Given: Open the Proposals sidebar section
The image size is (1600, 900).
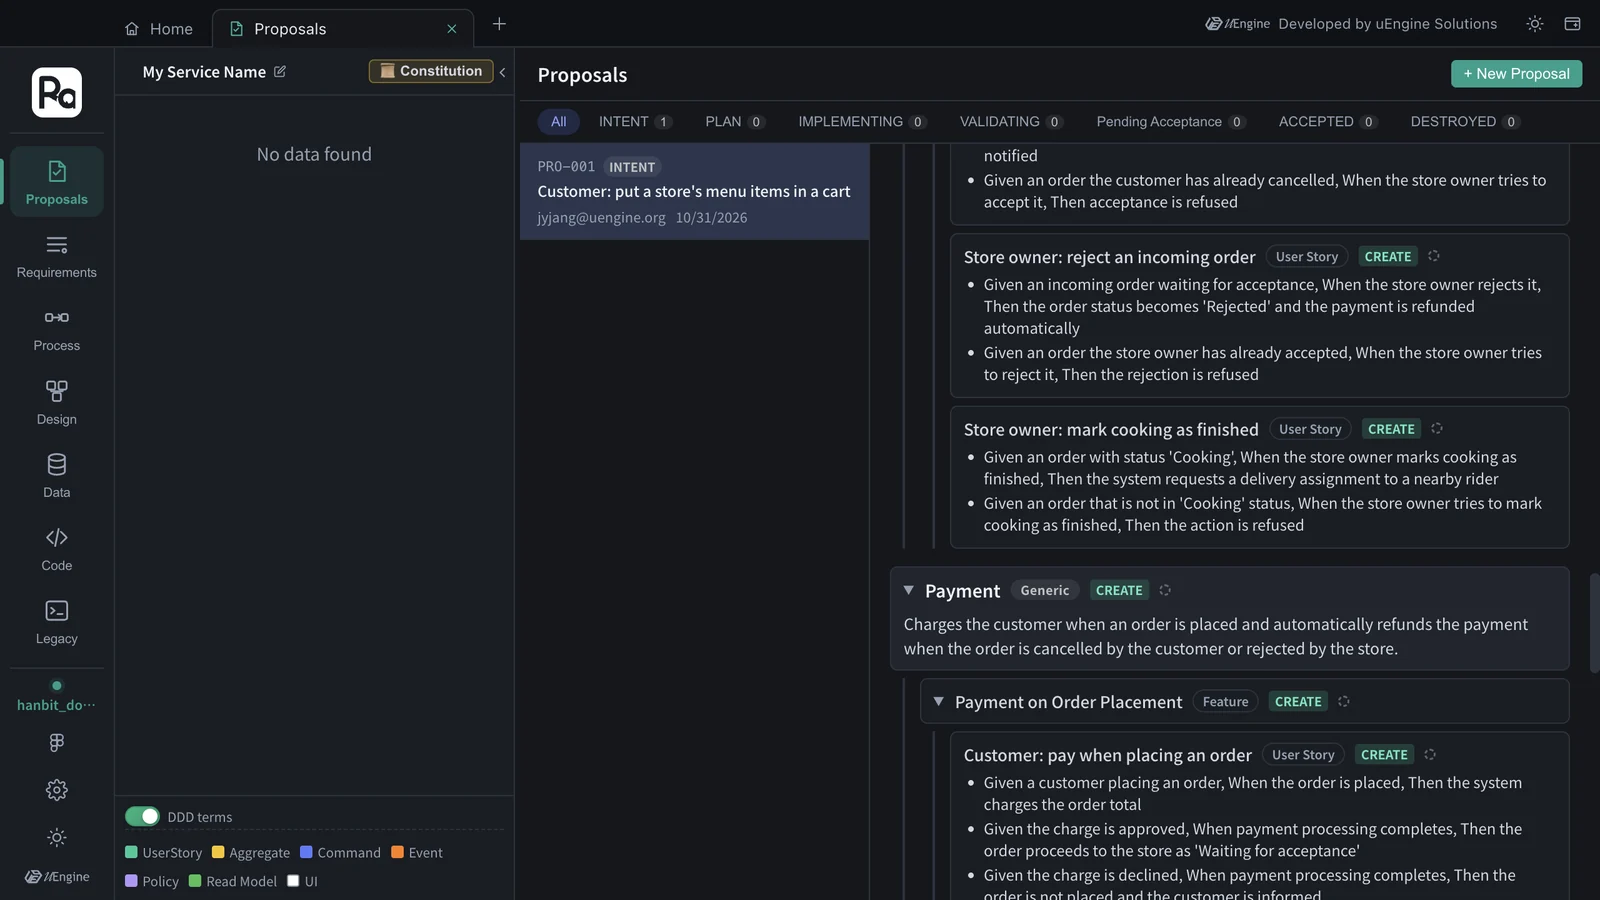Looking at the screenshot, I should 57,182.
